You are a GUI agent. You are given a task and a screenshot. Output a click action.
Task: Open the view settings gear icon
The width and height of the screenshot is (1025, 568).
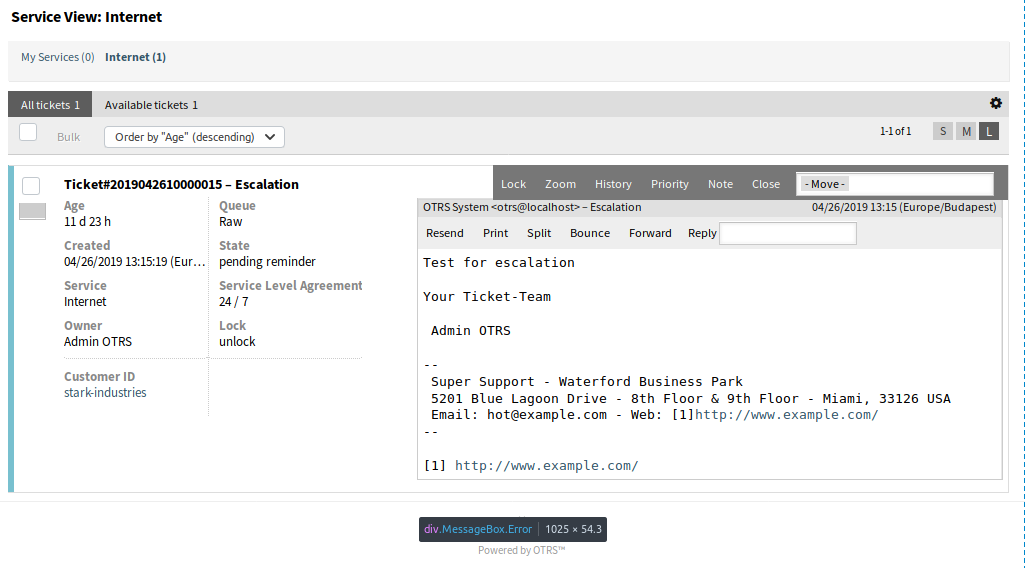(996, 103)
